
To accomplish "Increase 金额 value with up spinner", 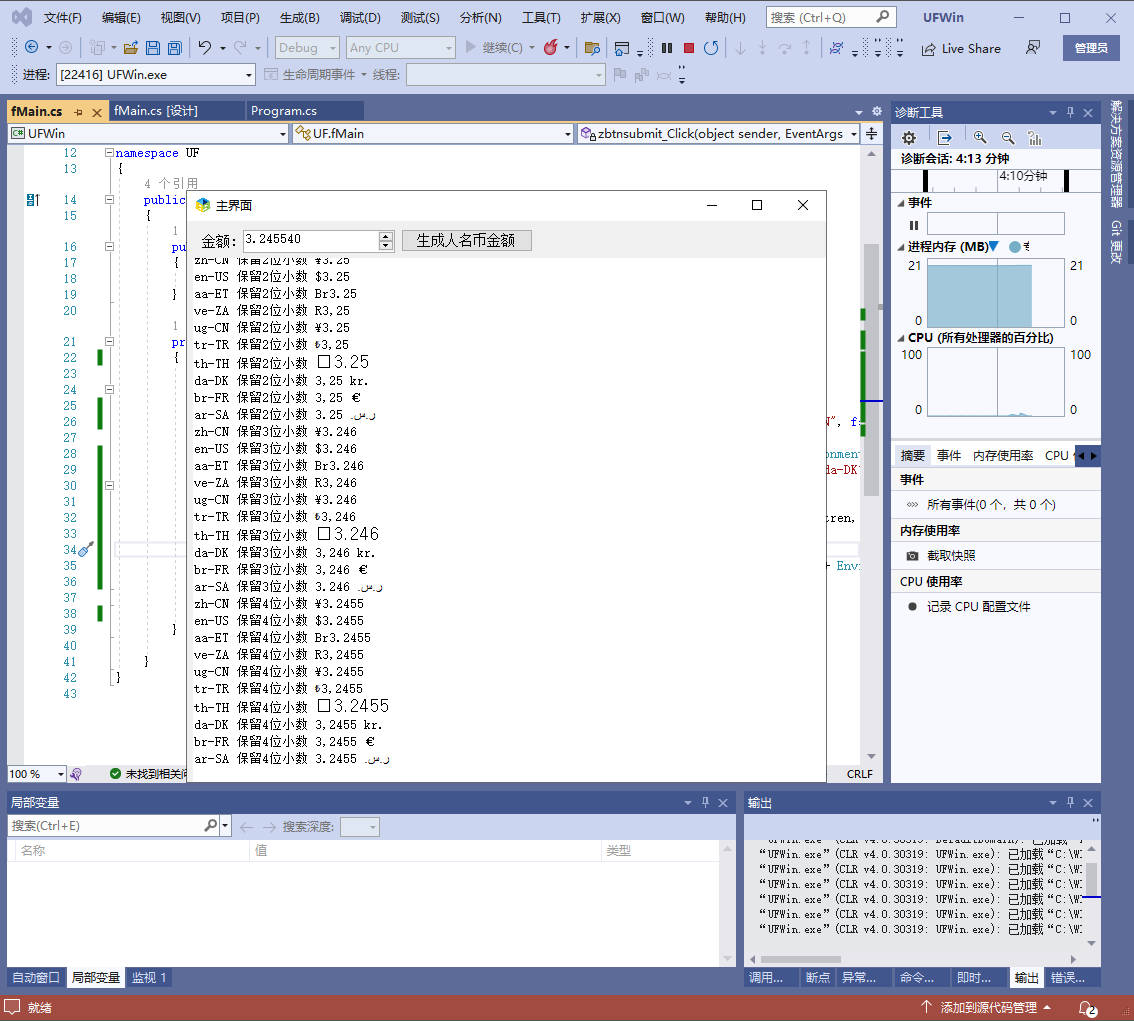I will (386, 236).
